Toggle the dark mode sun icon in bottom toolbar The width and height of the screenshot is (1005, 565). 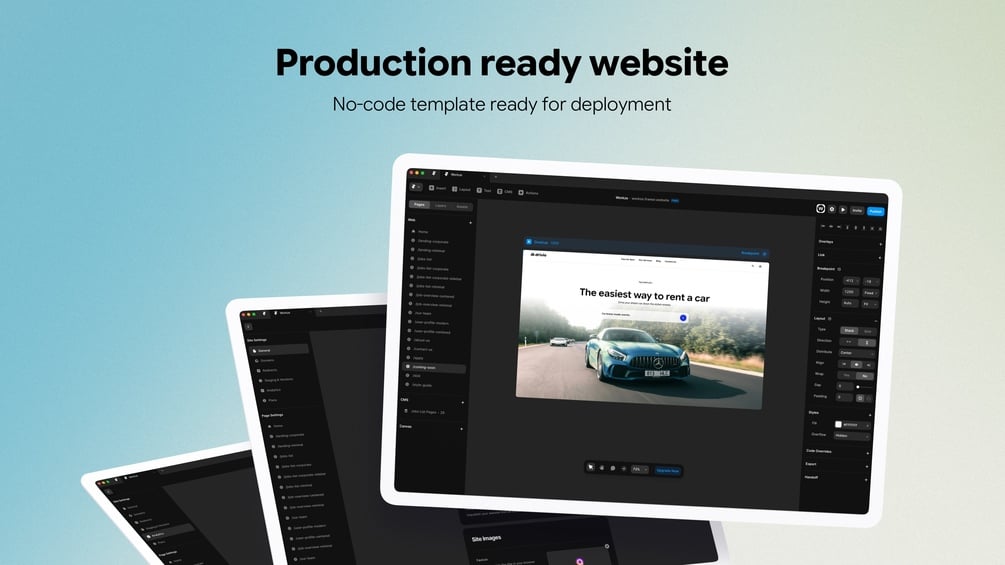(623, 468)
